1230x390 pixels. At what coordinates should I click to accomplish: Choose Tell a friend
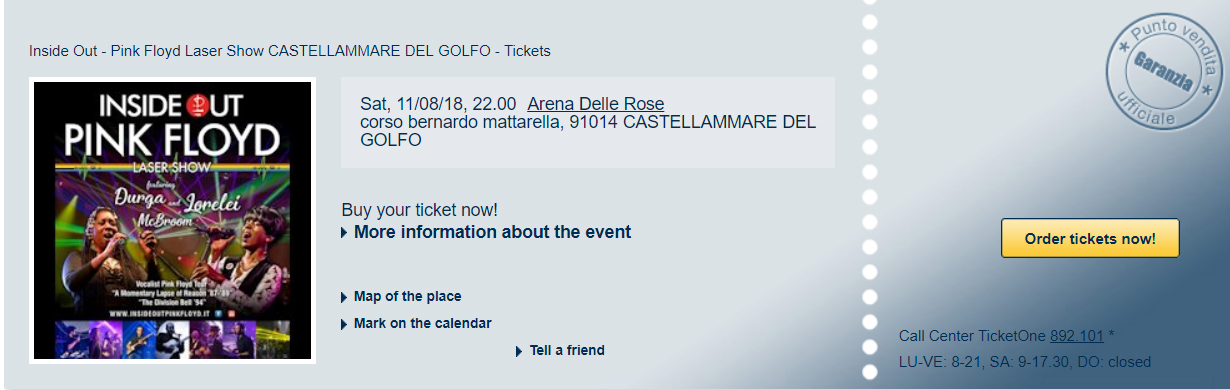(567, 351)
